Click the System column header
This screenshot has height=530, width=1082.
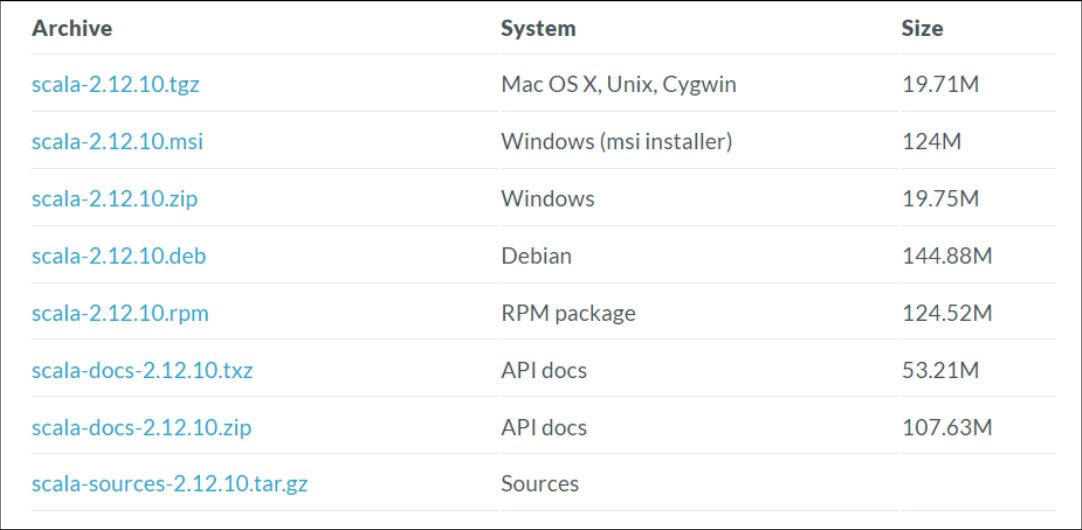(538, 28)
